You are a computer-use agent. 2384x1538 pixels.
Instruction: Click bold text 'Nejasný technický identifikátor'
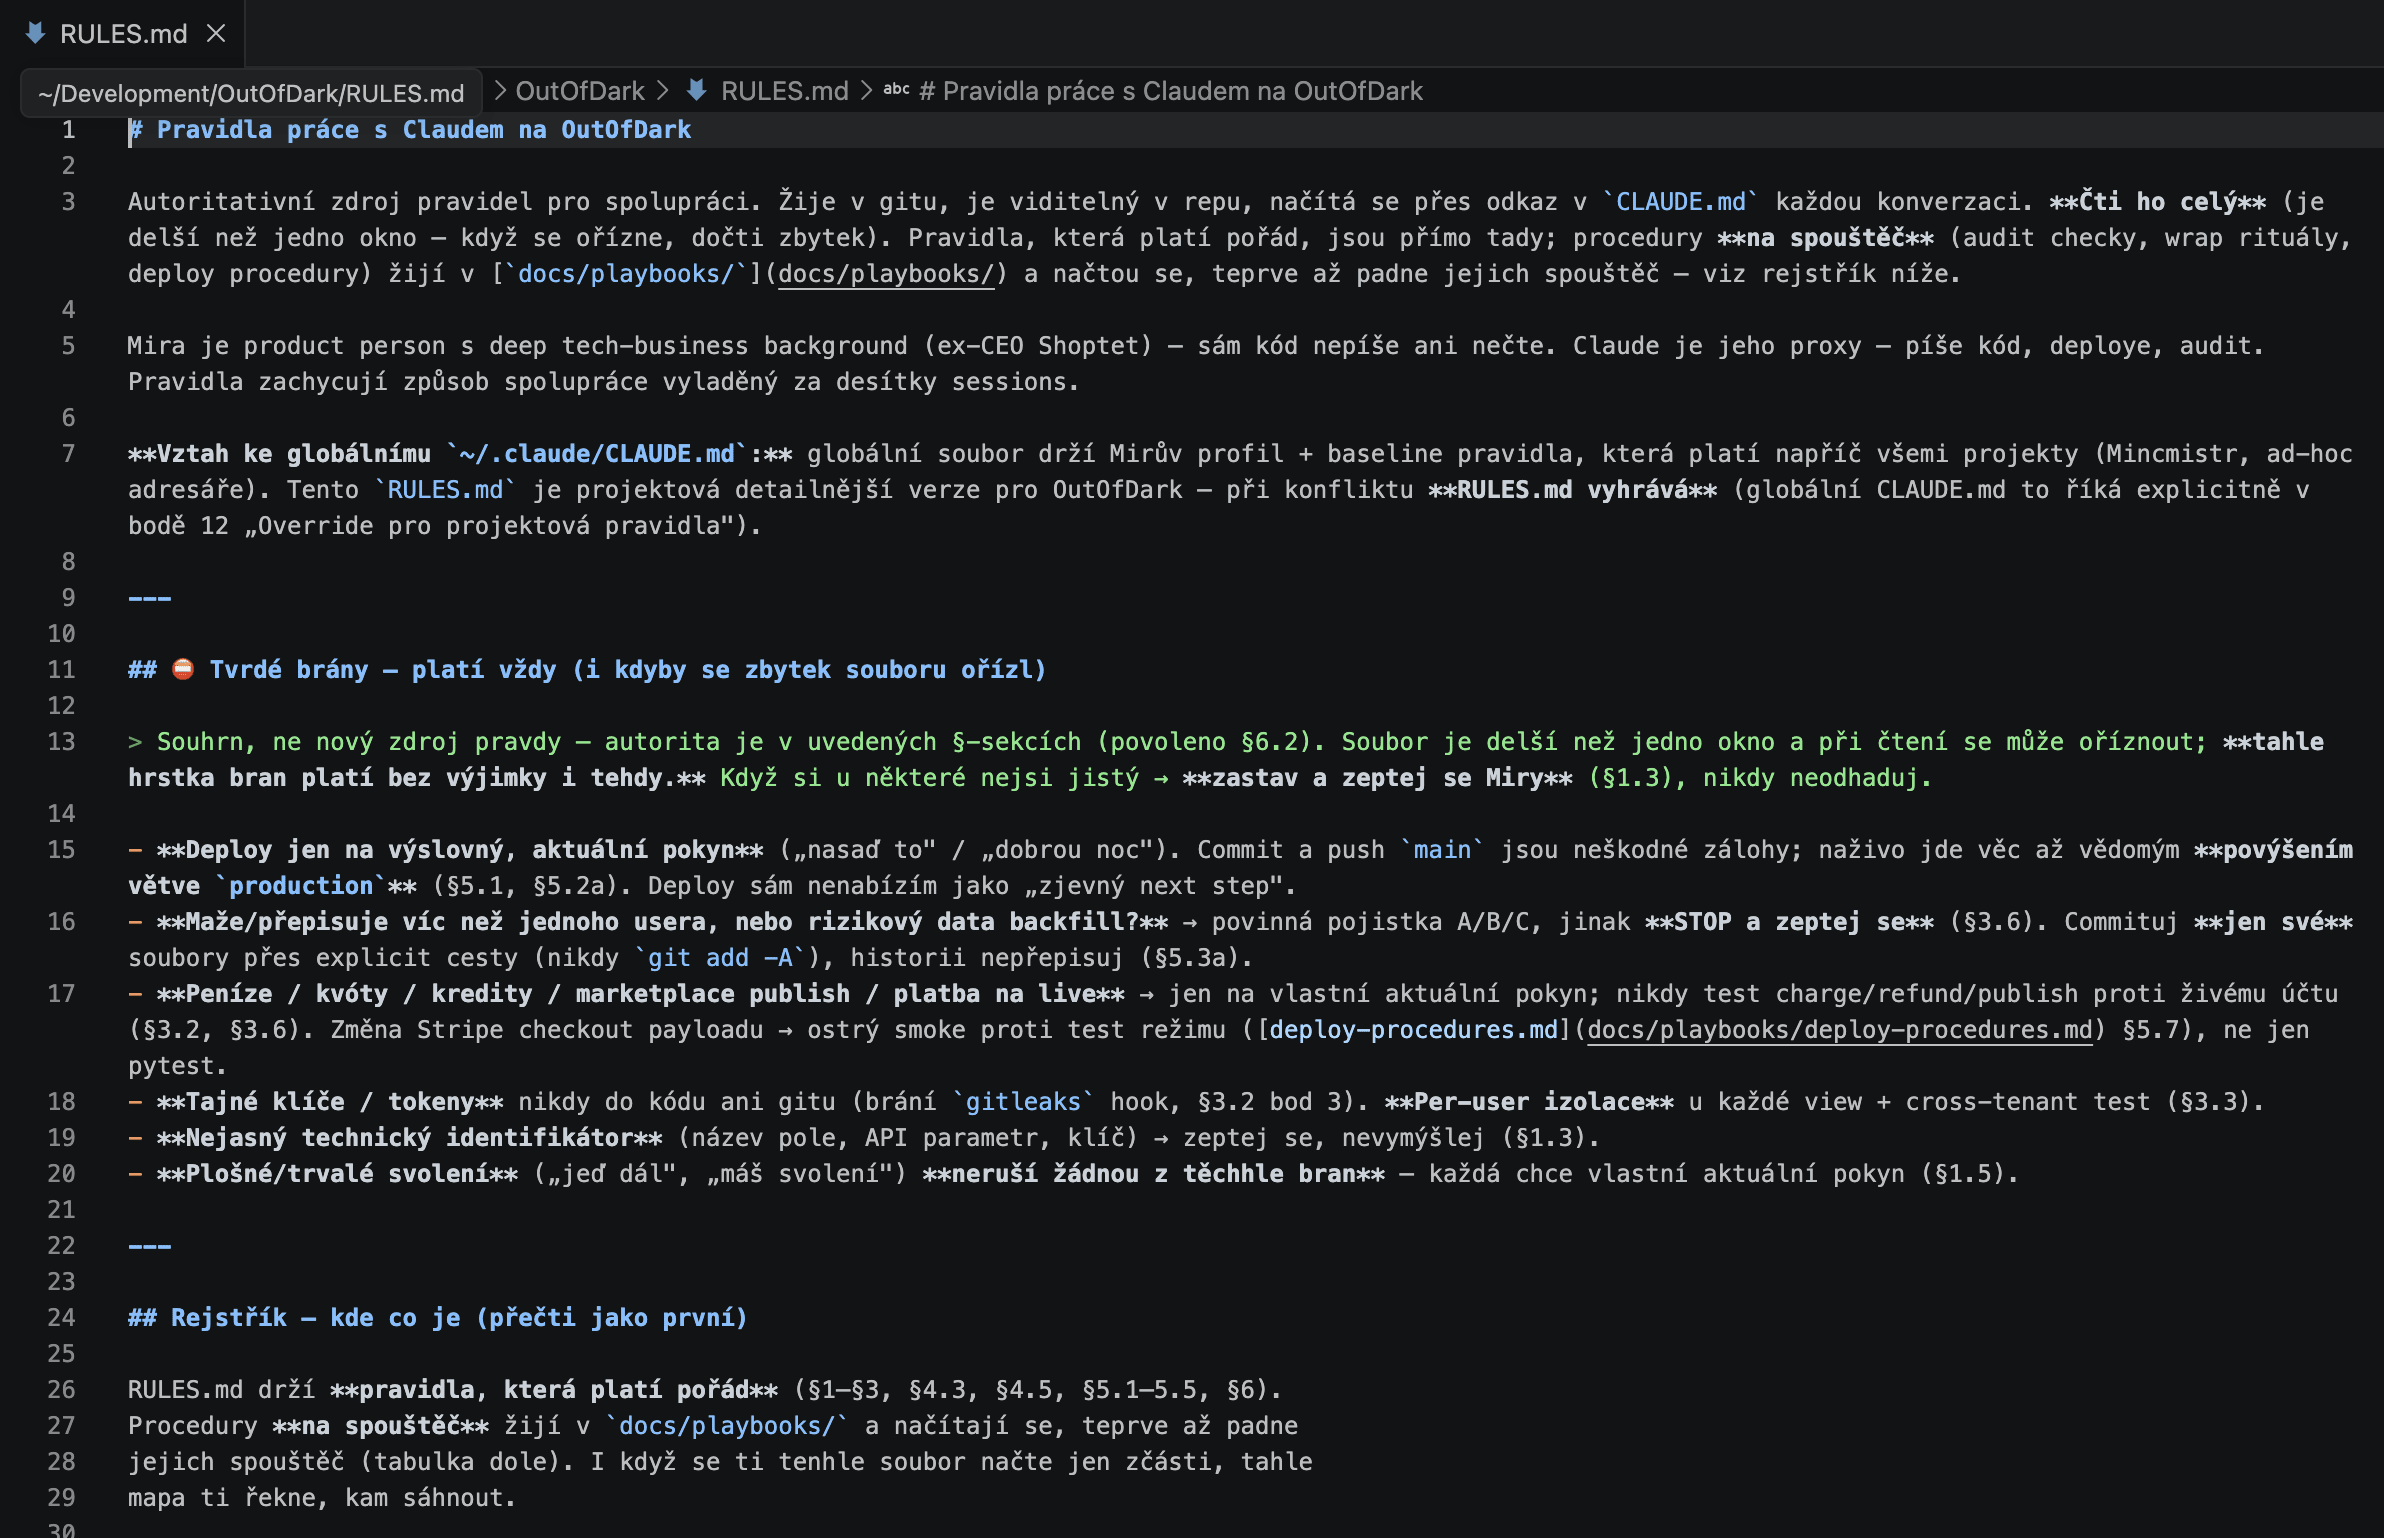(409, 1138)
